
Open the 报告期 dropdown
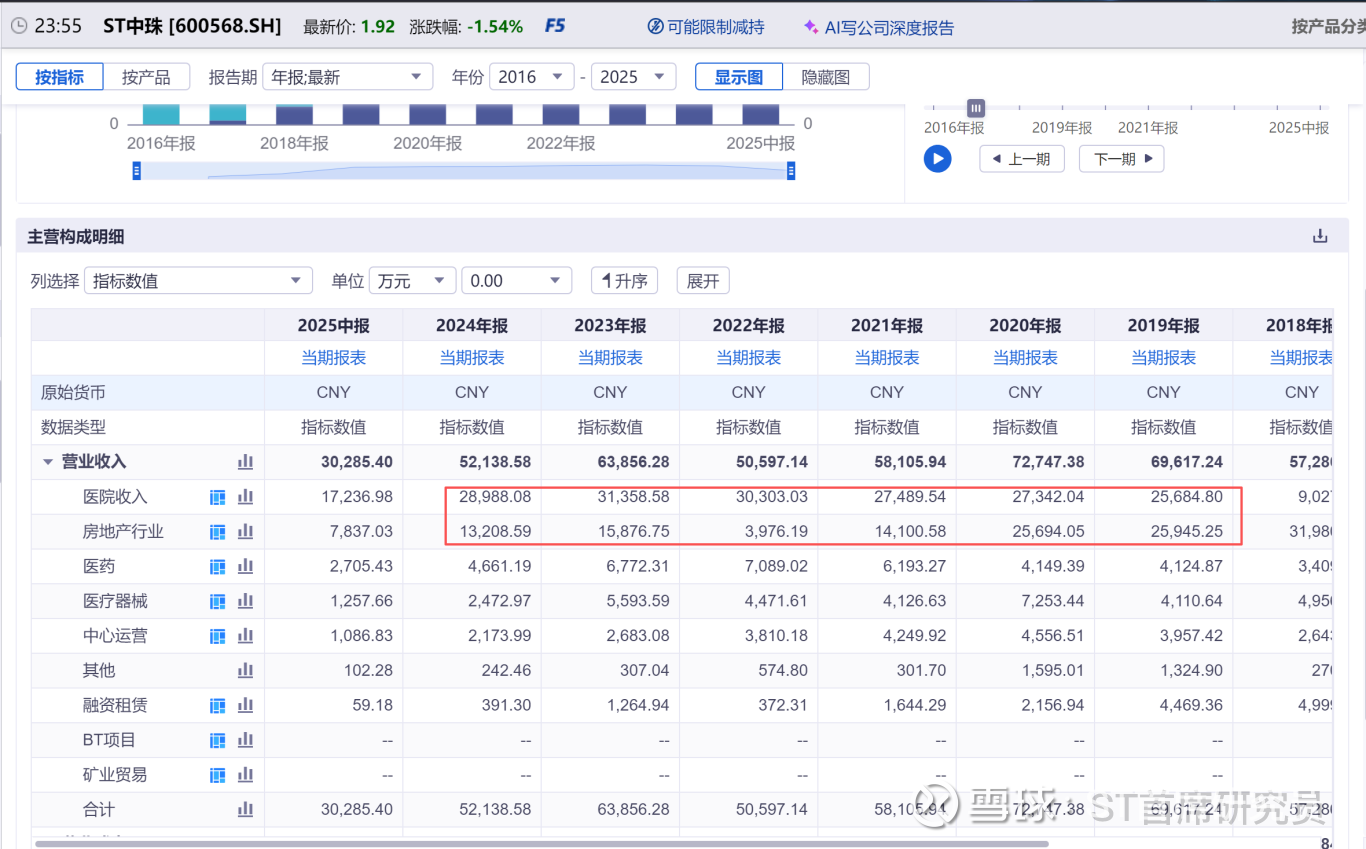[346, 77]
